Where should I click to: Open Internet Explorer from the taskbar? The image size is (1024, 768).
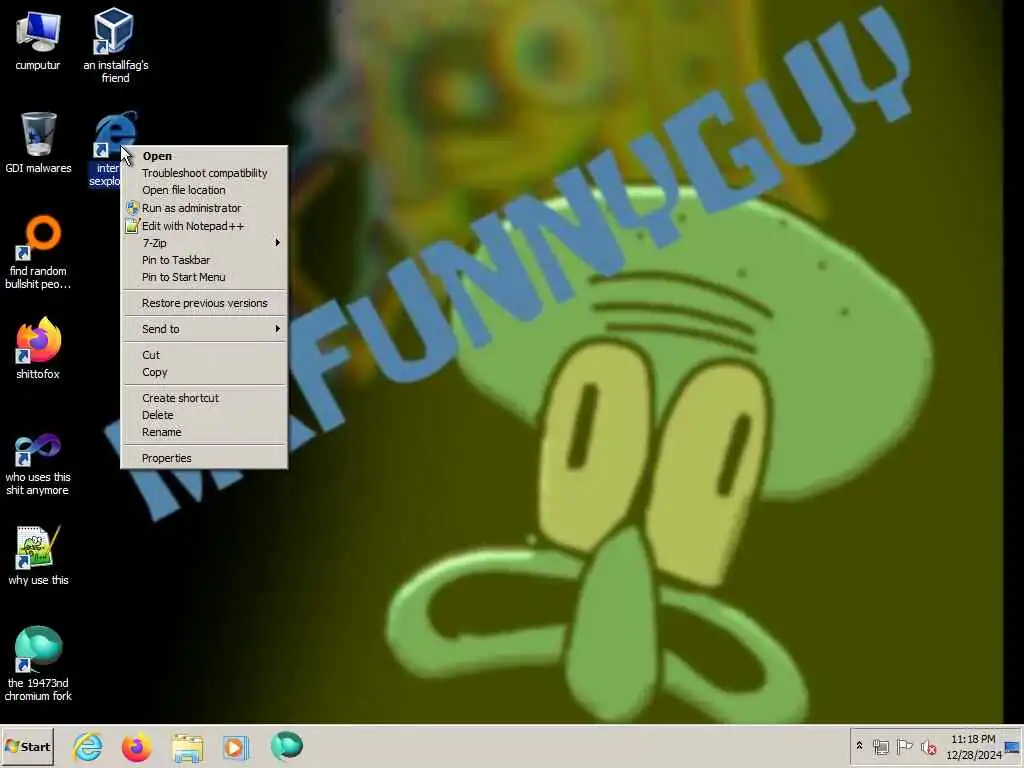pyautogui.click(x=88, y=746)
